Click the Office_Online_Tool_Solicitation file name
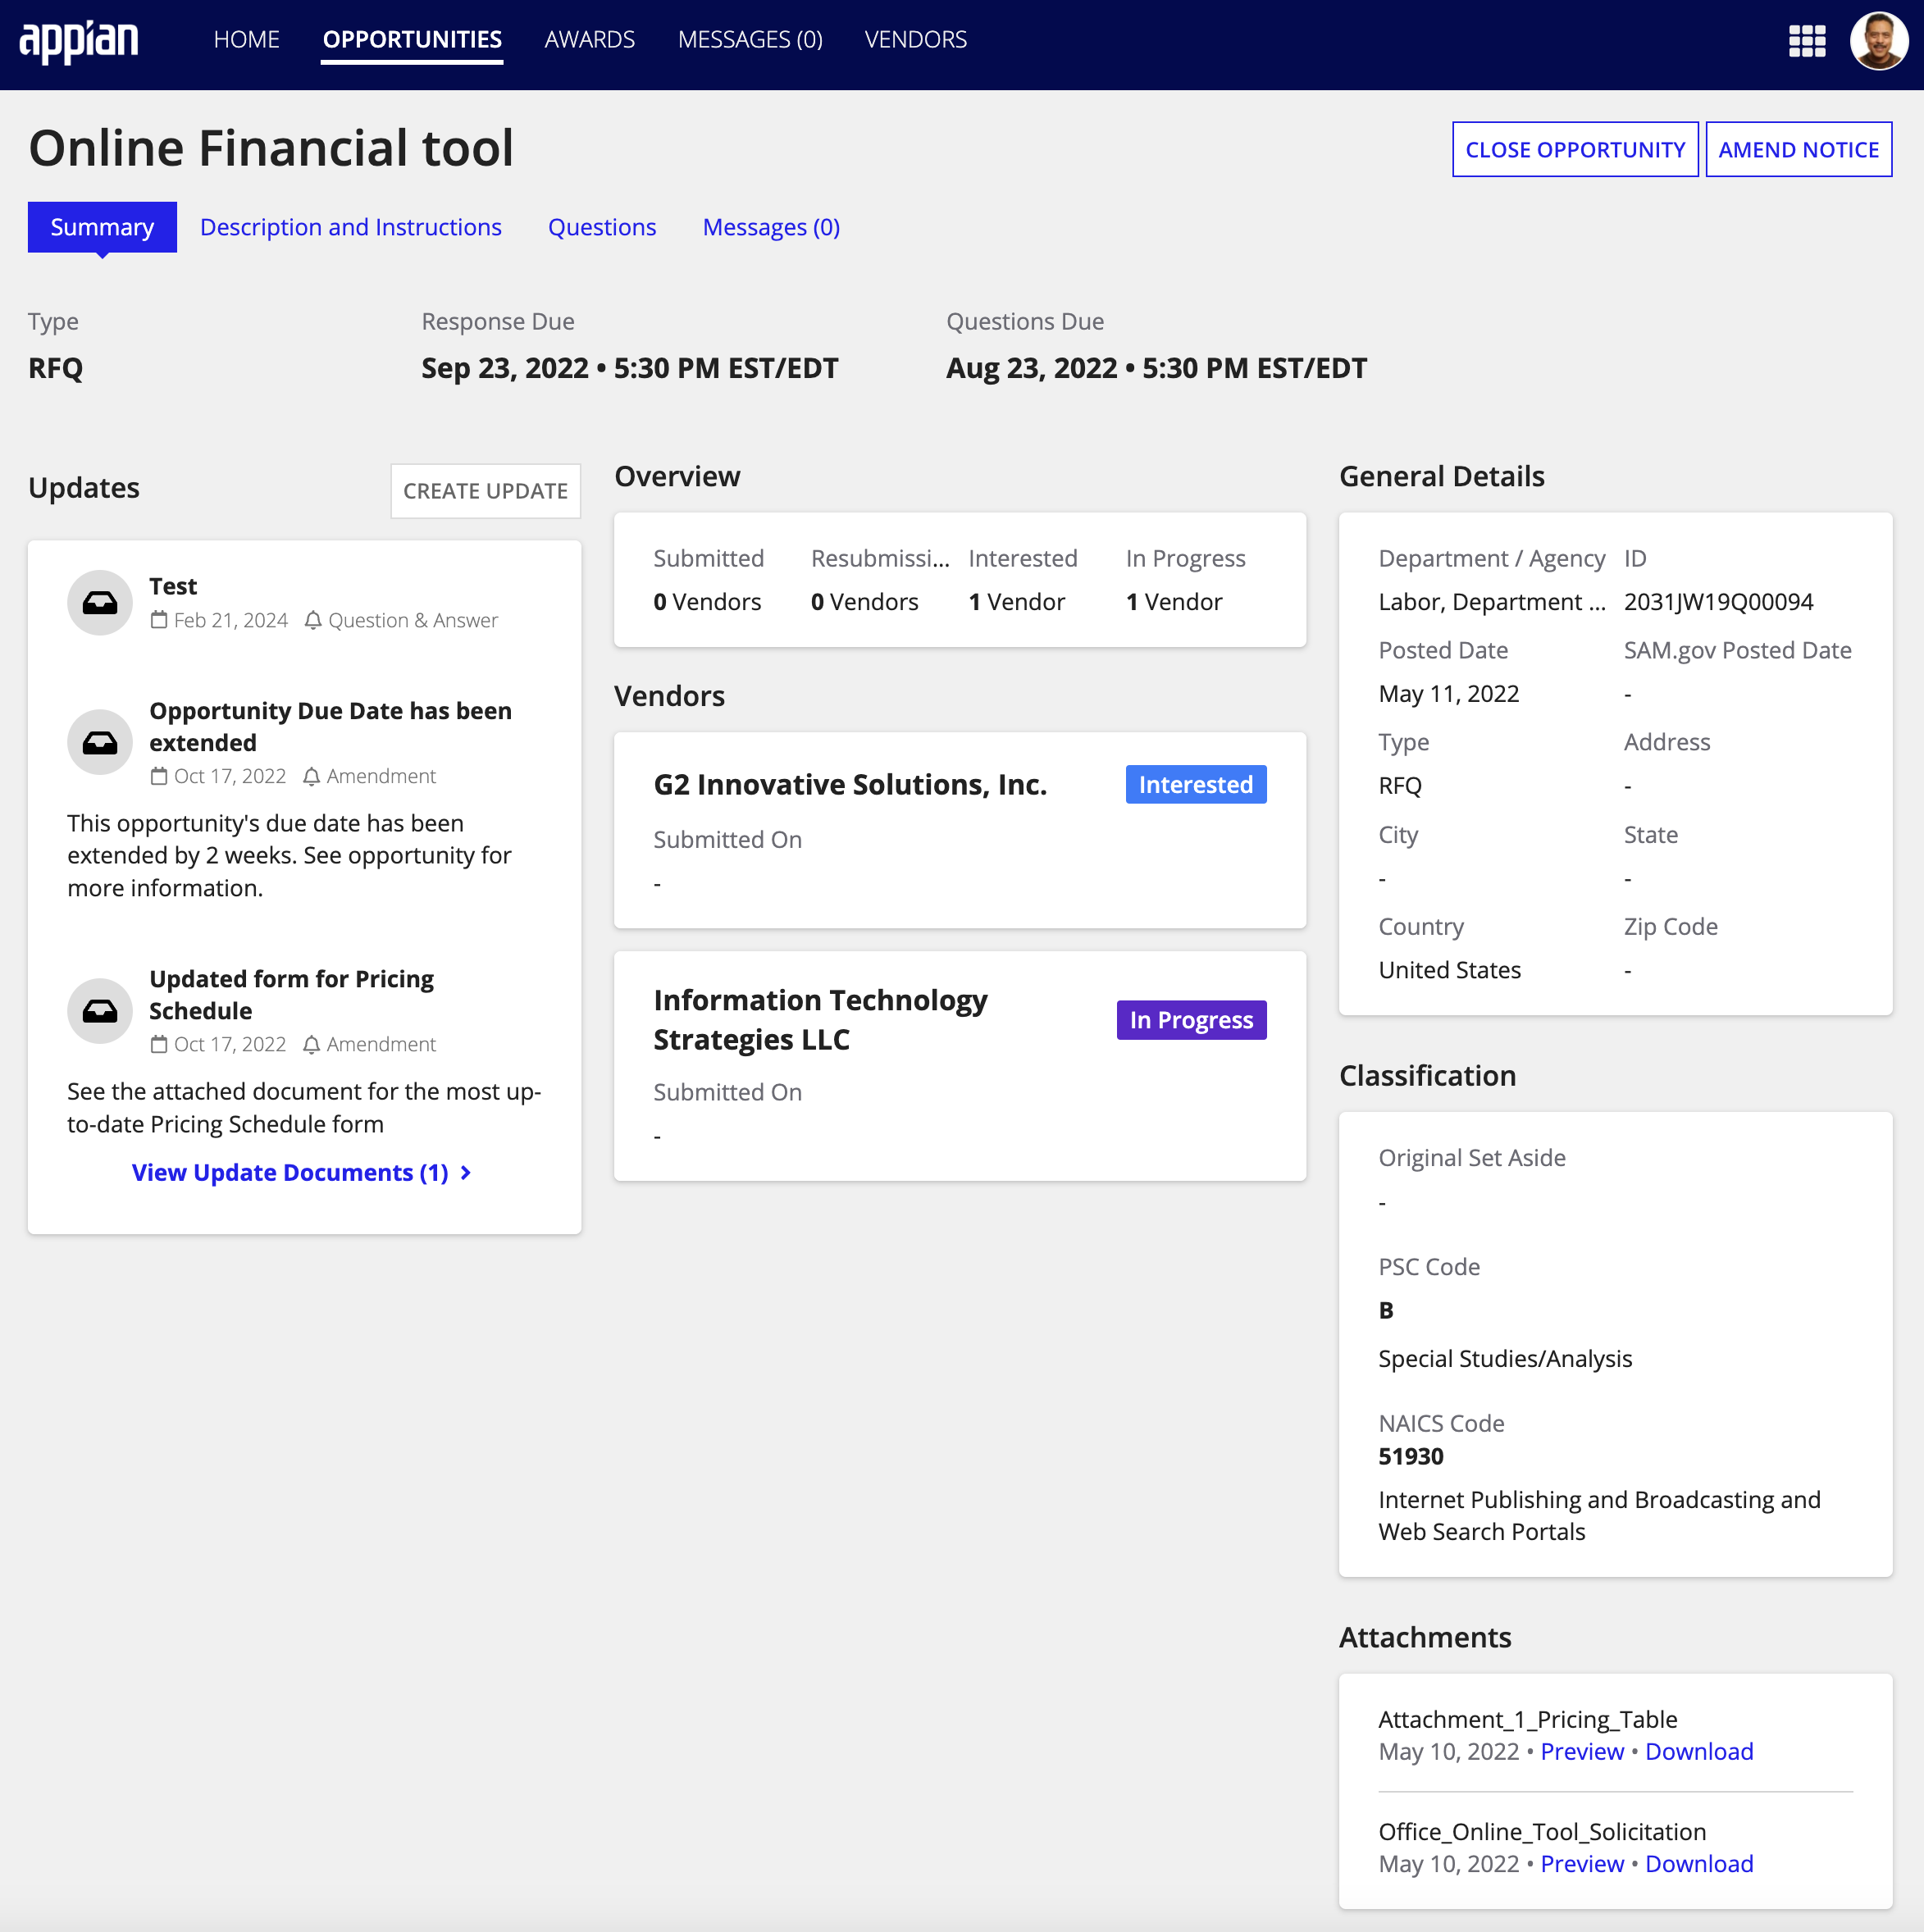 click(x=1543, y=1832)
